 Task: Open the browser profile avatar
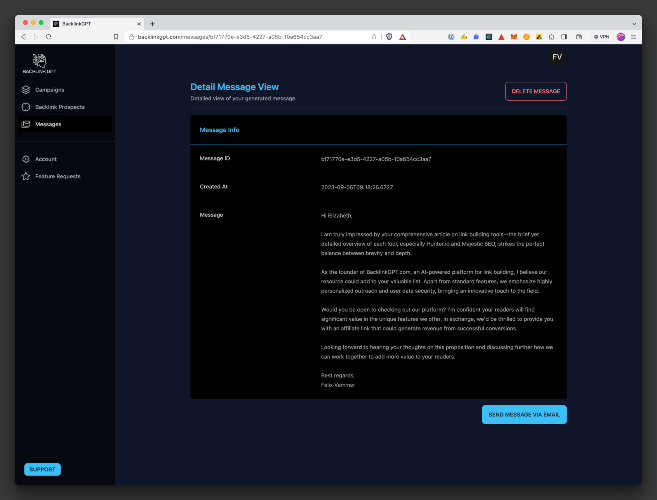(x=621, y=37)
